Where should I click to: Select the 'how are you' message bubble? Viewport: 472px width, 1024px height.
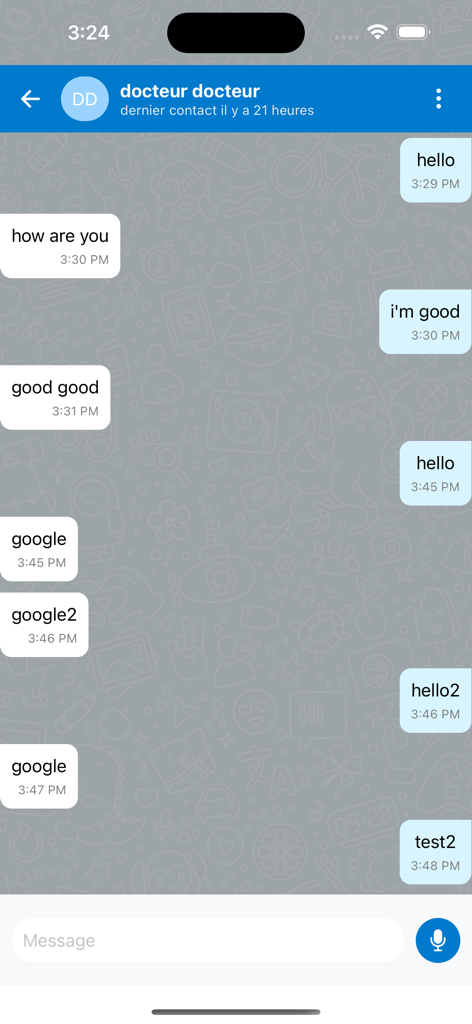pyautogui.click(x=60, y=246)
